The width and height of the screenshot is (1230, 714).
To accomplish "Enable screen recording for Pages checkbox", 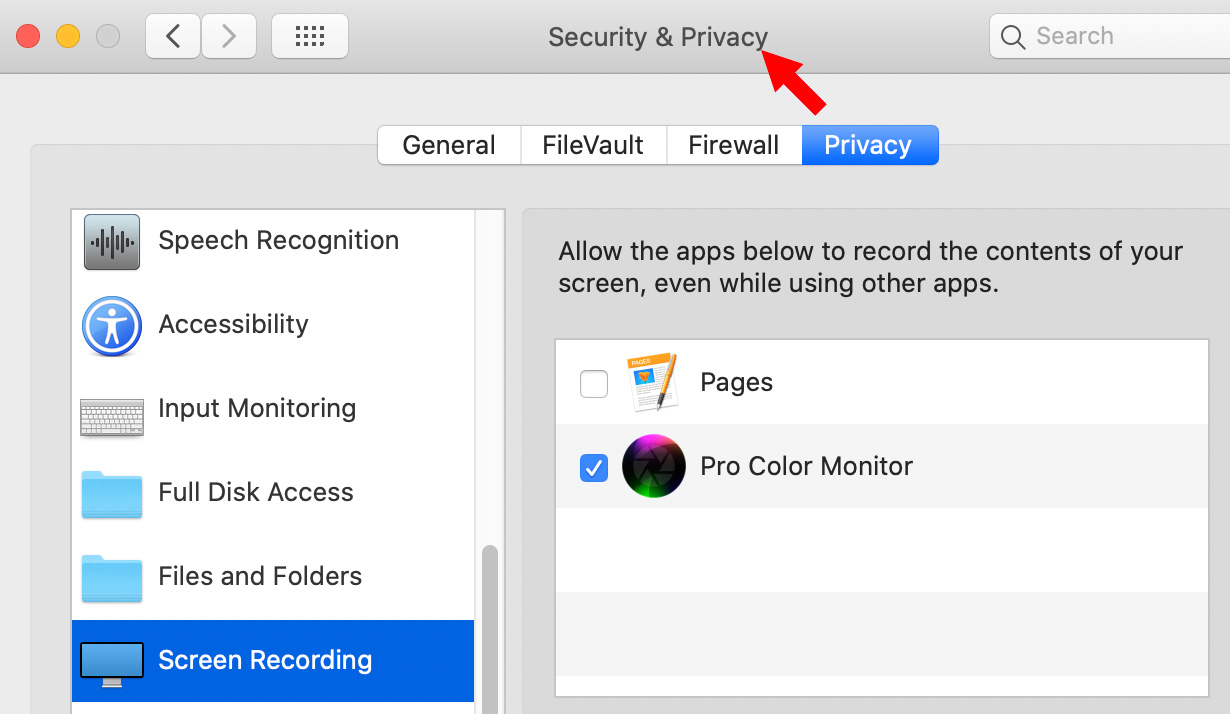I will [x=594, y=383].
